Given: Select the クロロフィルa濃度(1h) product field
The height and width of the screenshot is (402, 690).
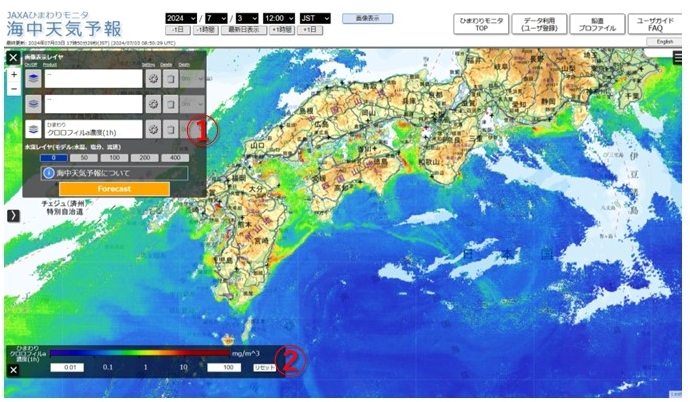Looking at the screenshot, I should point(93,129).
